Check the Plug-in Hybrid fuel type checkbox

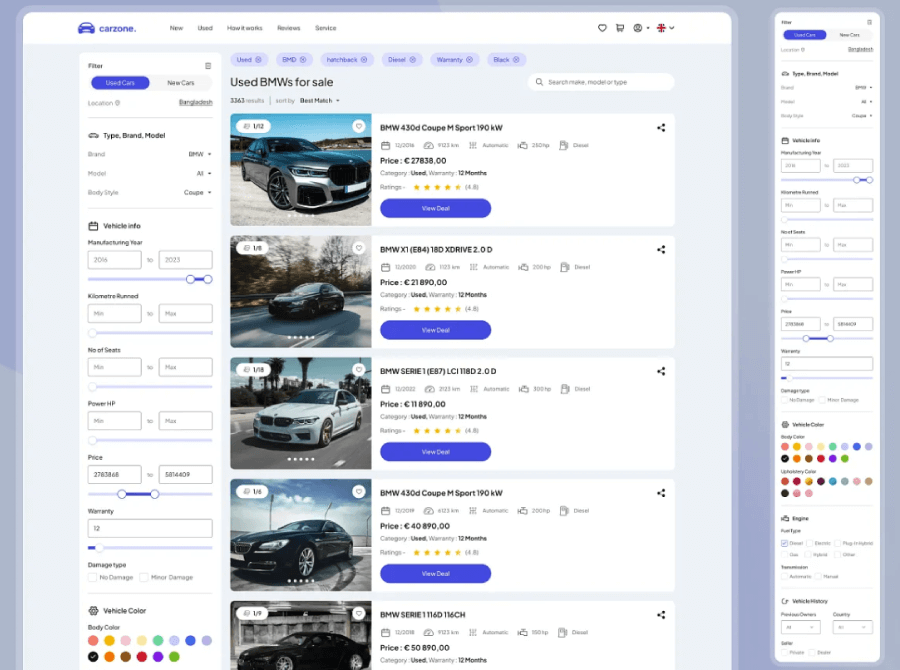coord(837,543)
